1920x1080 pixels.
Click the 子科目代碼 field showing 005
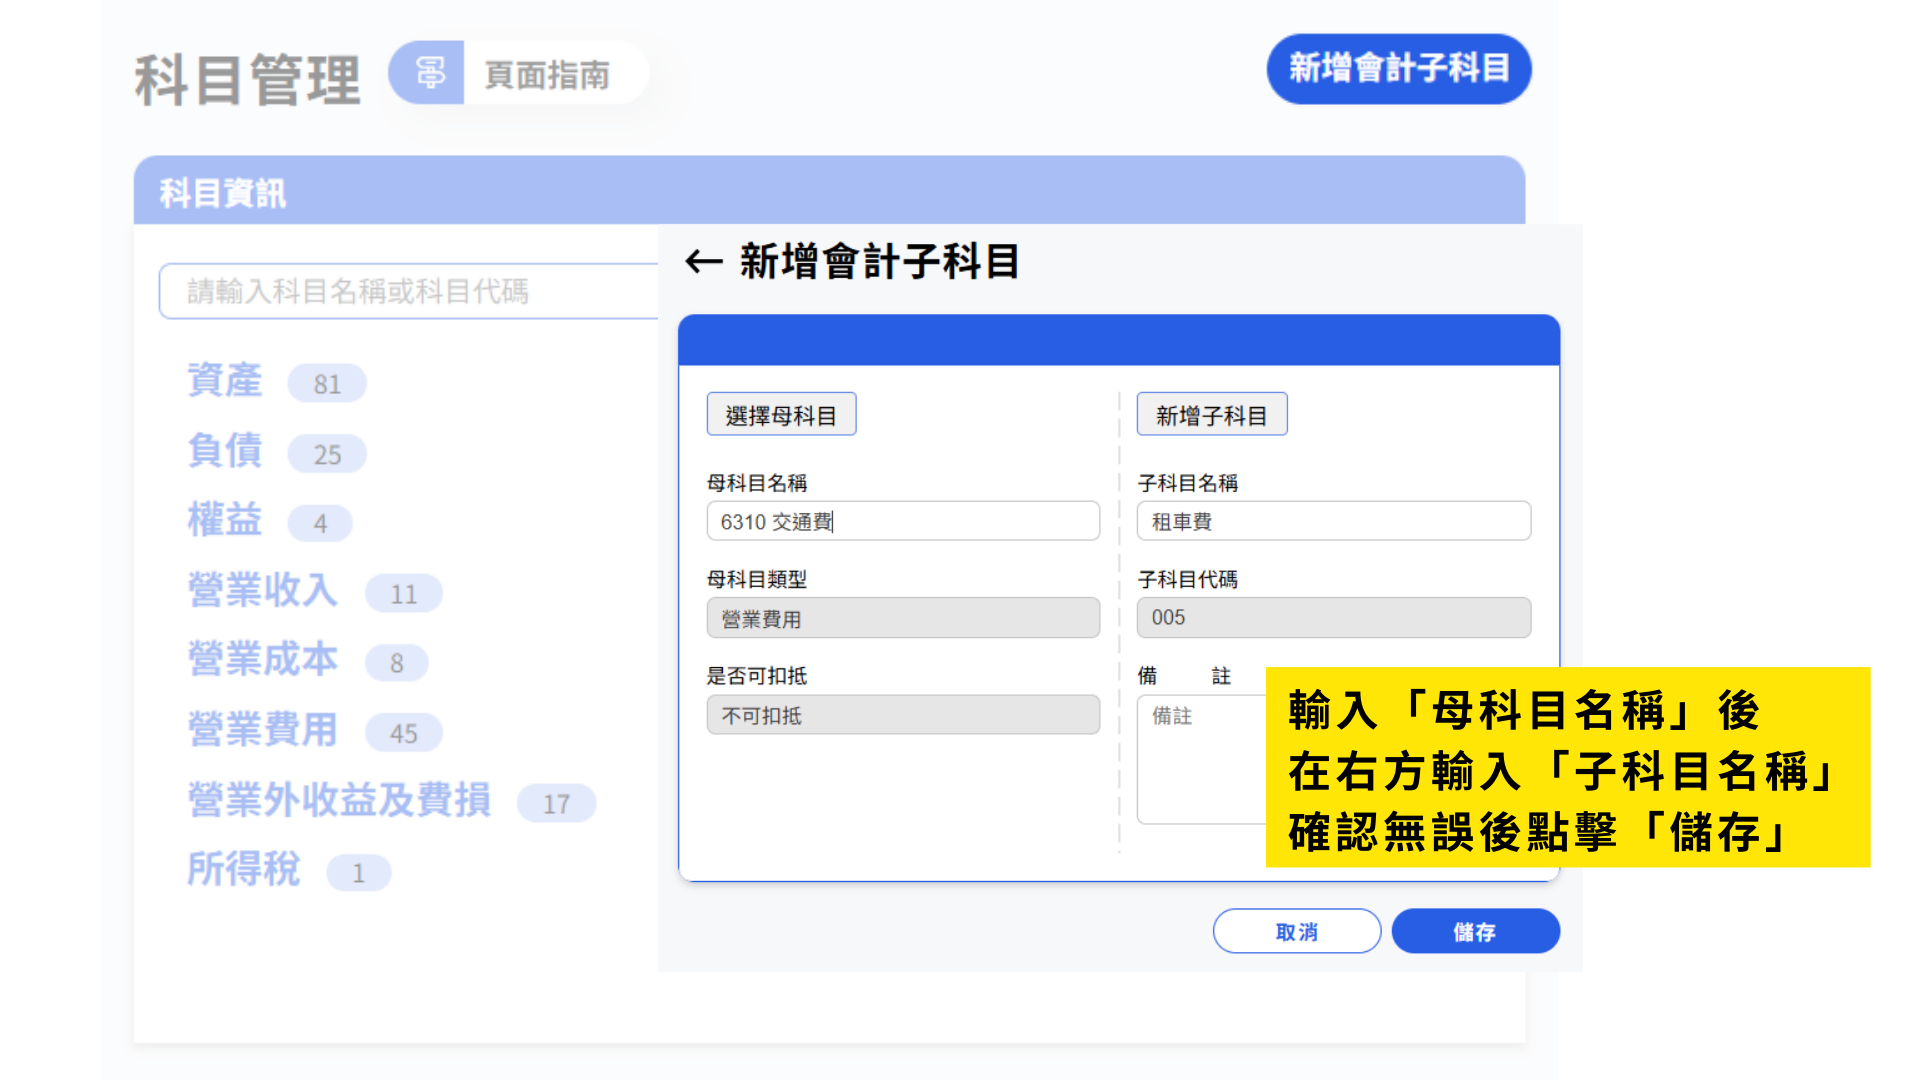(x=1332, y=617)
